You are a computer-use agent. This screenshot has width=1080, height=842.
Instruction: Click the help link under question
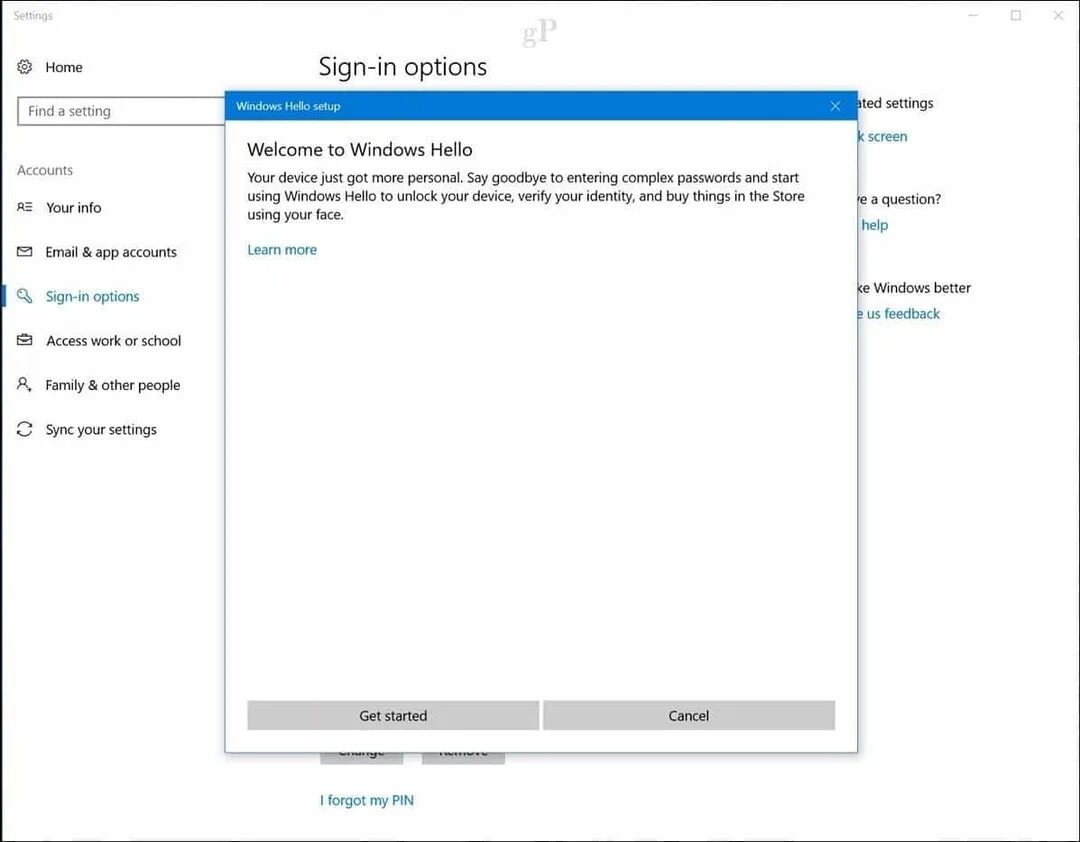pyautogui.click(x=874, y=225)
